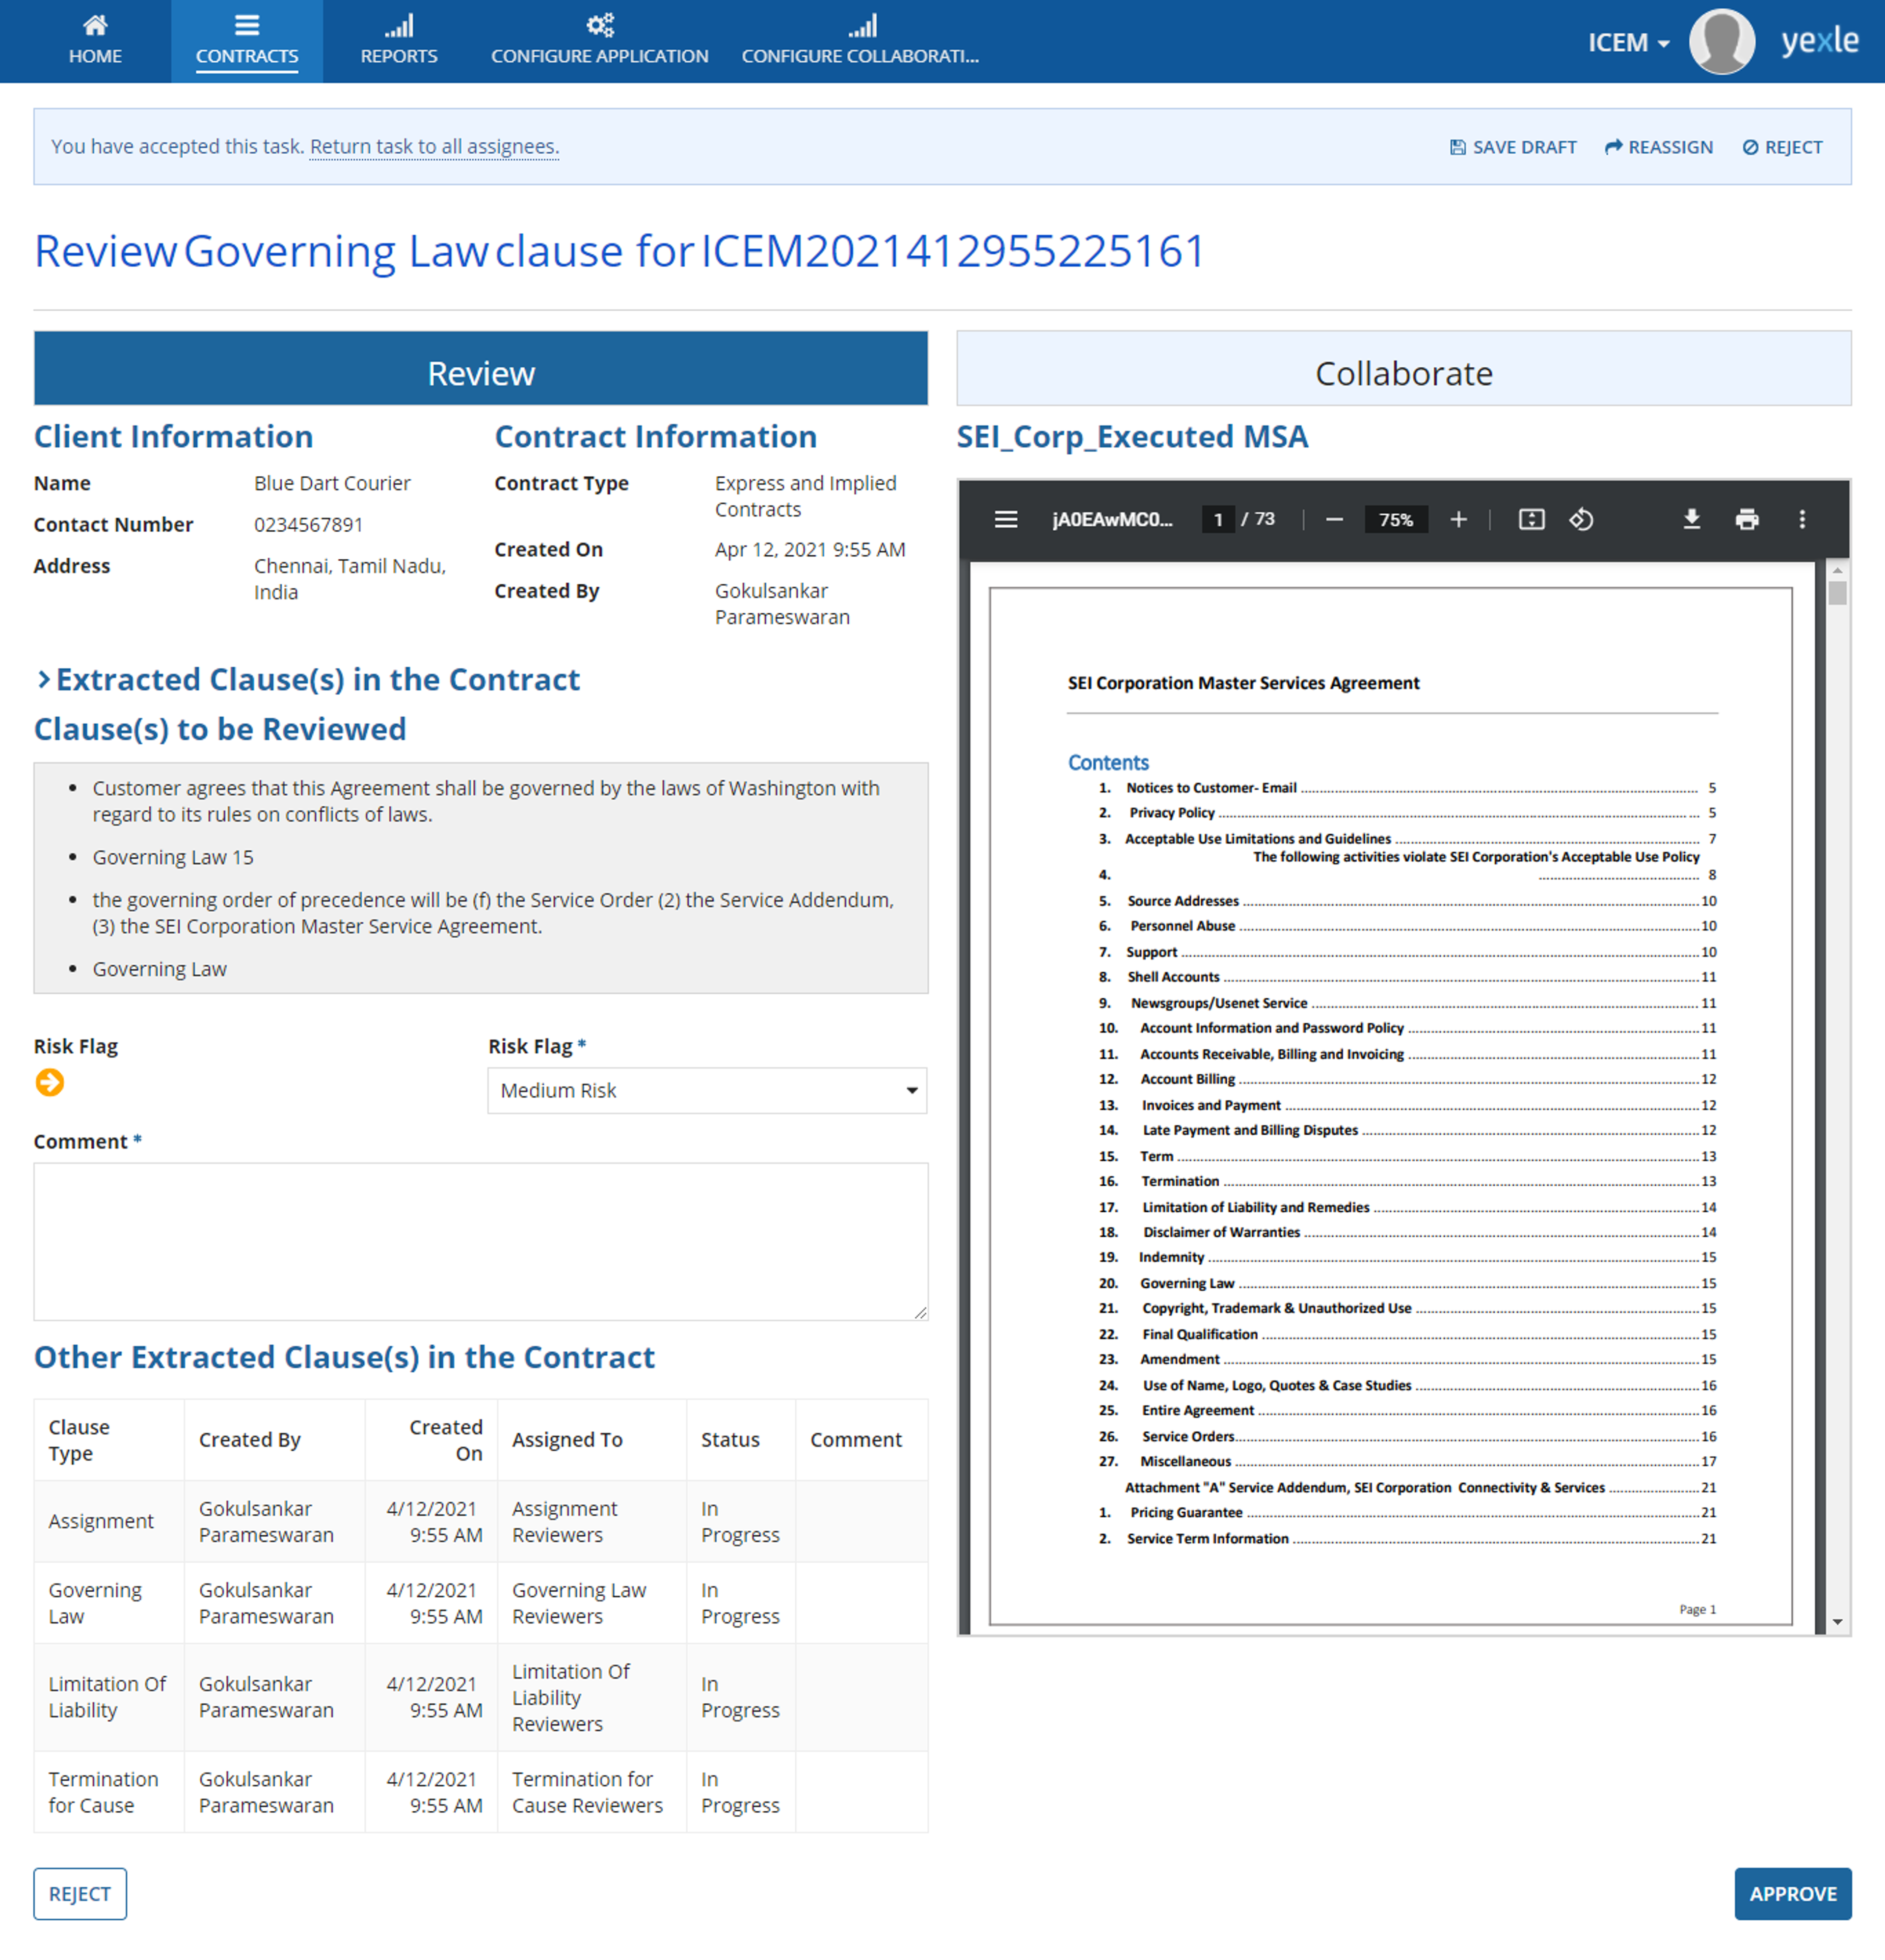
Task: Open the Reports chart icon
Action: pos(399,25)
